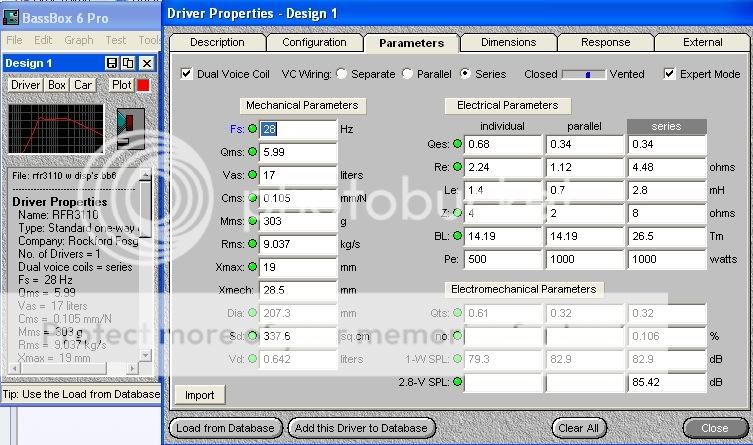
Task: Click scroll-down arrow in driver info panel
Action: [146, 355]
